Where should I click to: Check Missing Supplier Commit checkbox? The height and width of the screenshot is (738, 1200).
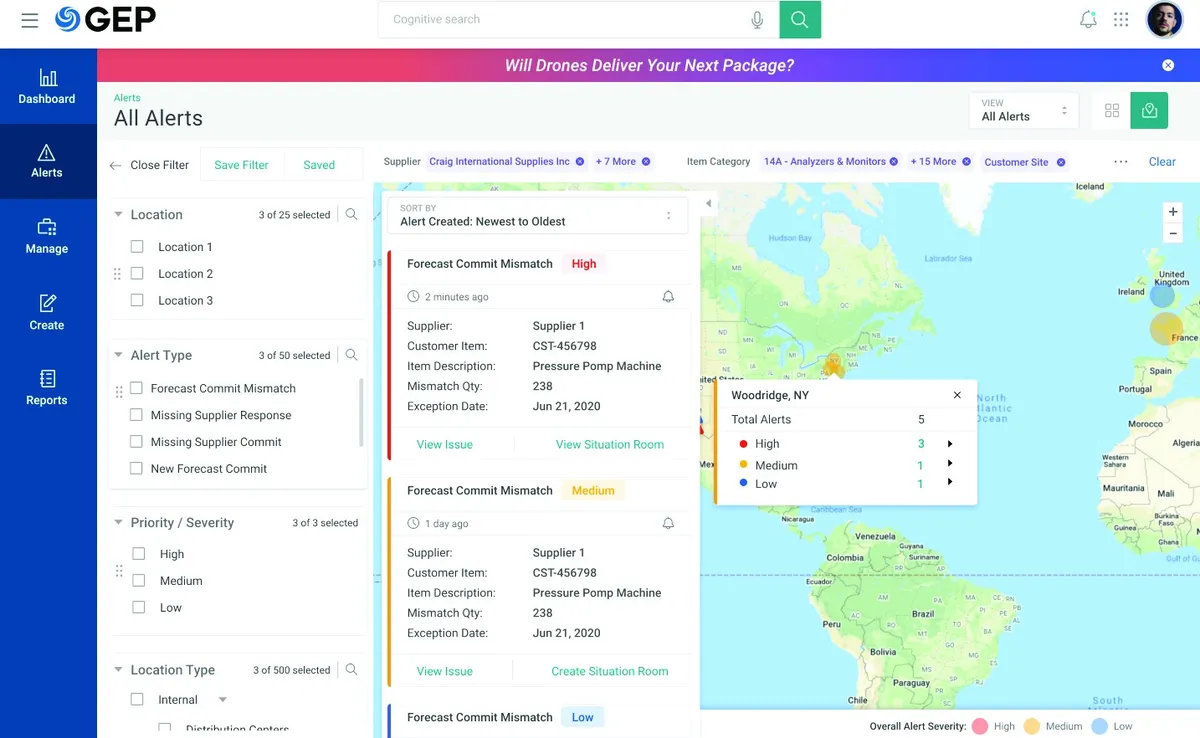point(136,442)
